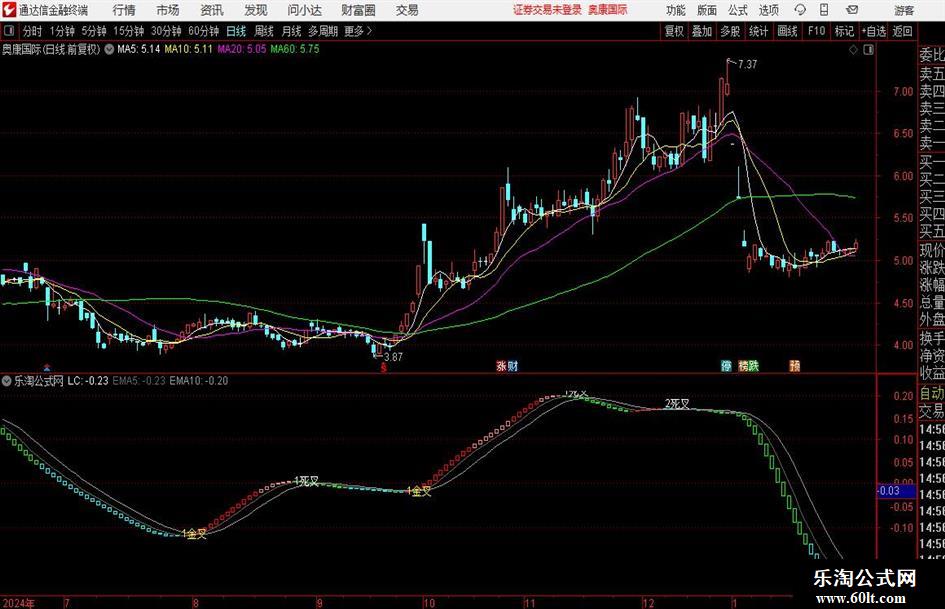The width and height of the screenshot is (945, 609).
Task: Open the 市场 menu
Action: tap(168, 10)
